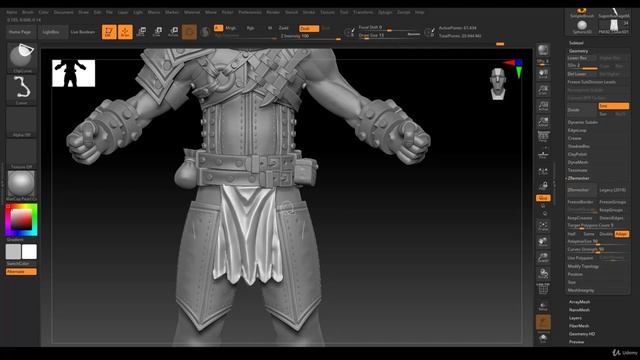Toggle Zadd sculpt mode

click(x=284, y=28)
